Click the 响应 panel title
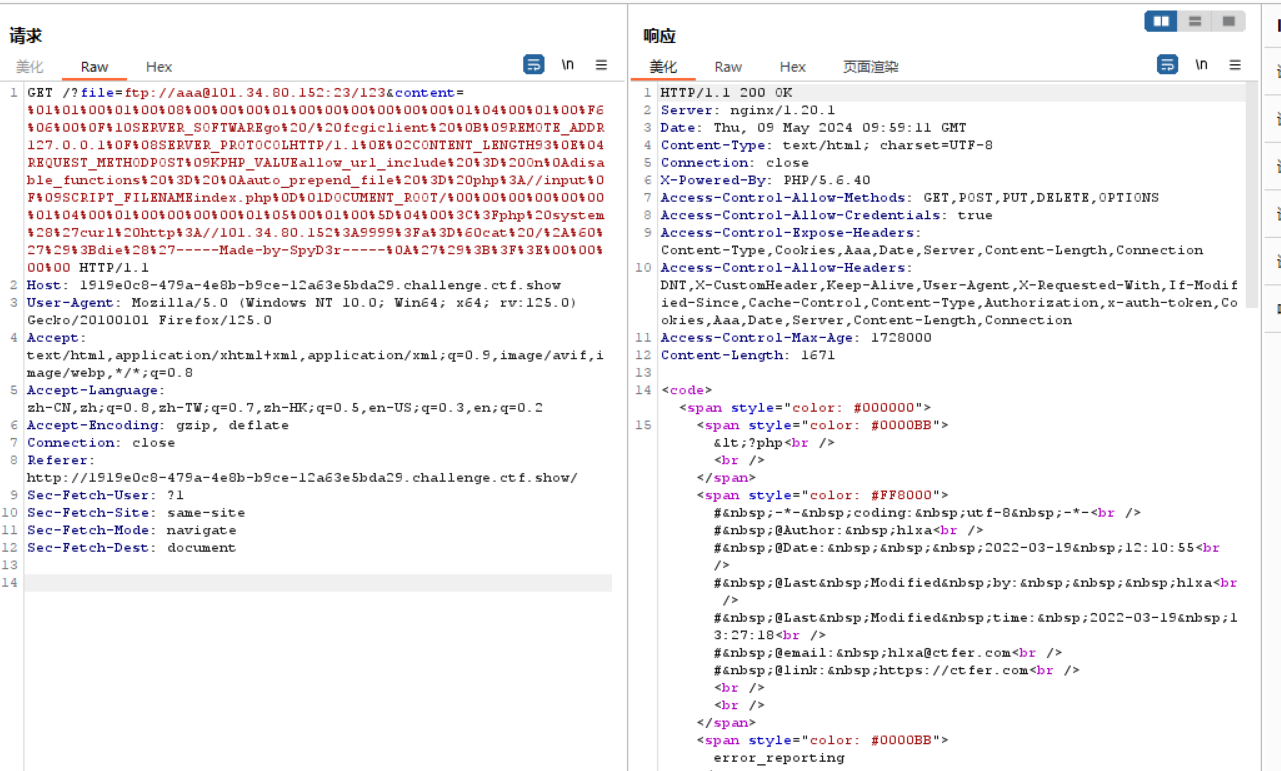 (x=660, y=36)
